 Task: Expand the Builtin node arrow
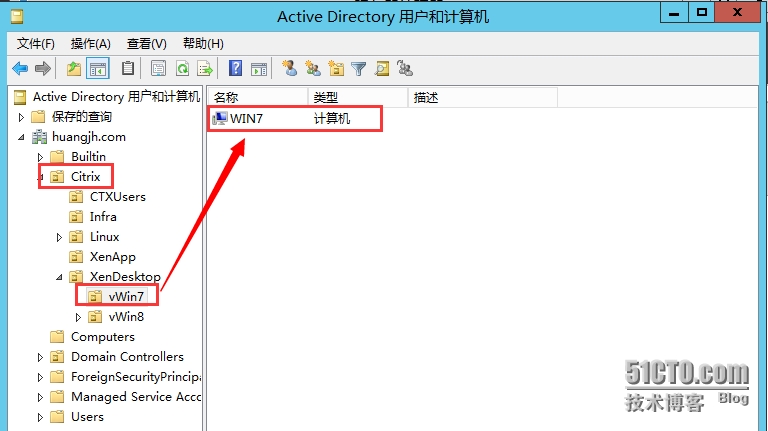click(x=40, y=157)
